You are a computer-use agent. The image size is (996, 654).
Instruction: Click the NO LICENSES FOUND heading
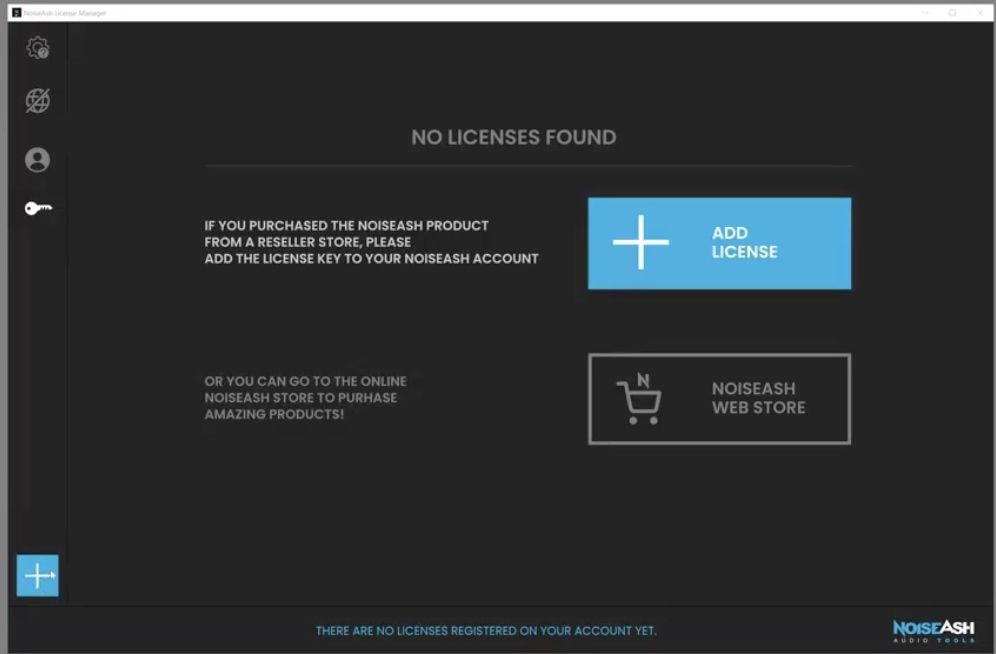coord(513,137)
